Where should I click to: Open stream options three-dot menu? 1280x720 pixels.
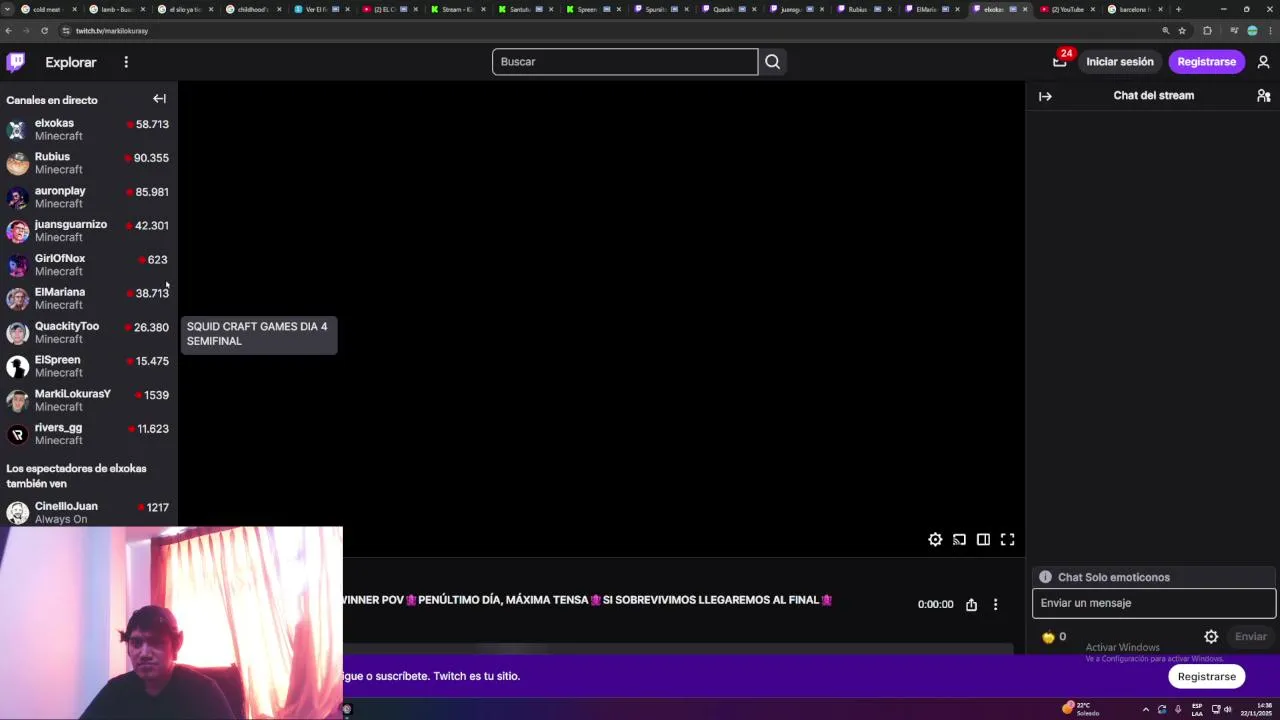[995, 604]
